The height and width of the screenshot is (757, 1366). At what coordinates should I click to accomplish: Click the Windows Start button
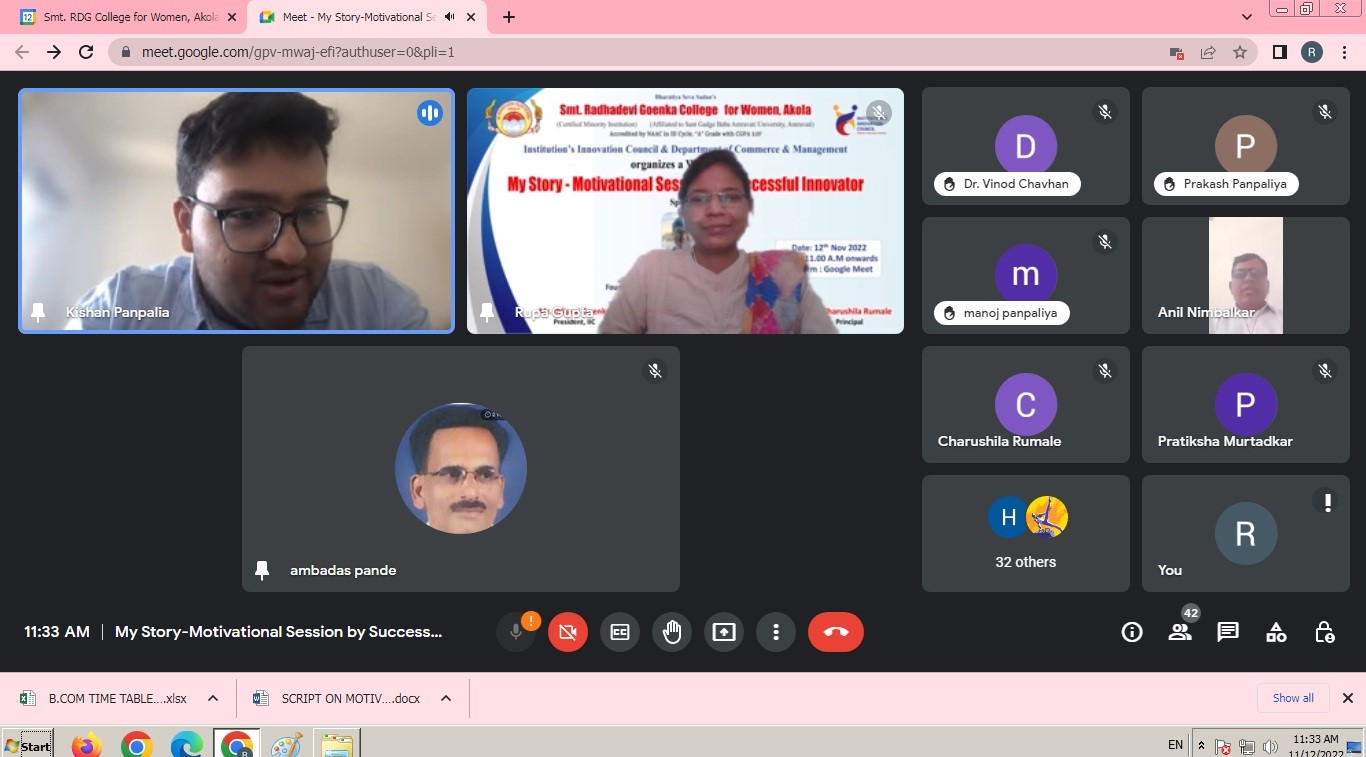(28, 745)
